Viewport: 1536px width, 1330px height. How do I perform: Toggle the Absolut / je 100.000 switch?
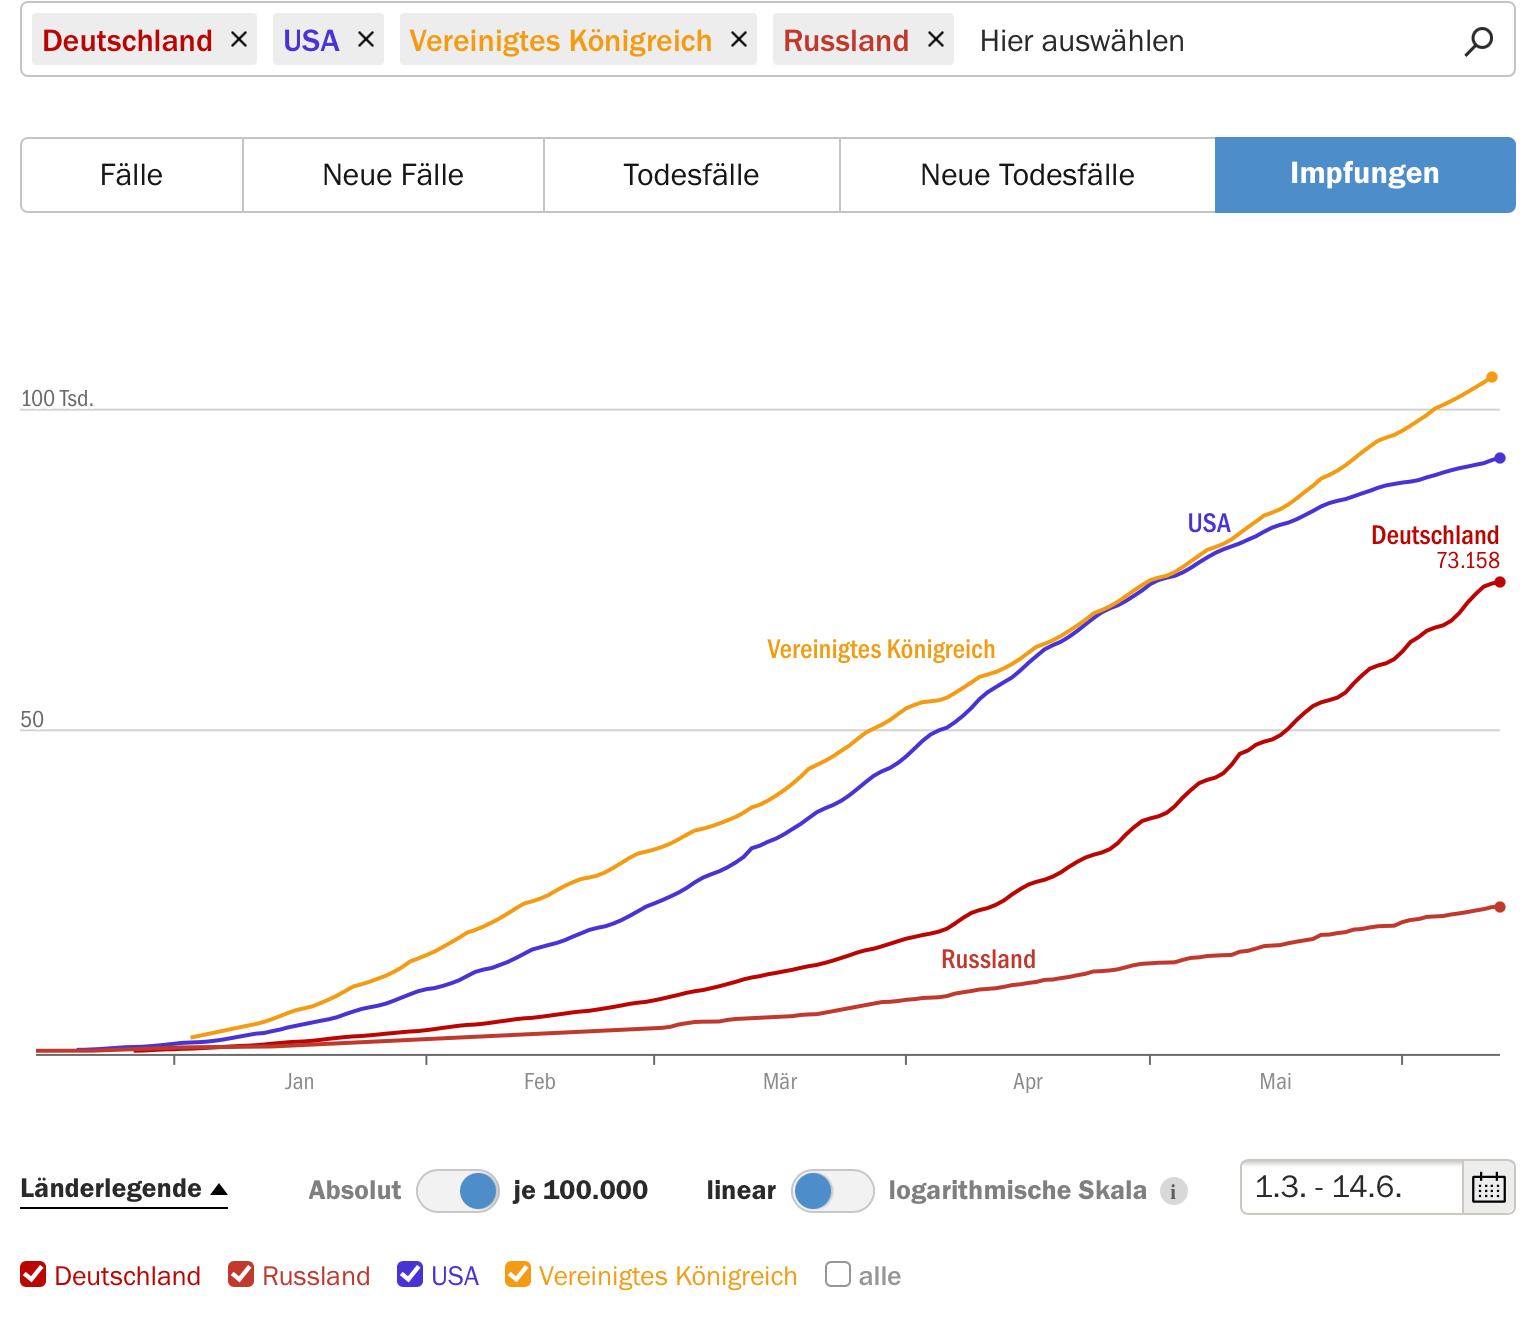pos(458,1191)
